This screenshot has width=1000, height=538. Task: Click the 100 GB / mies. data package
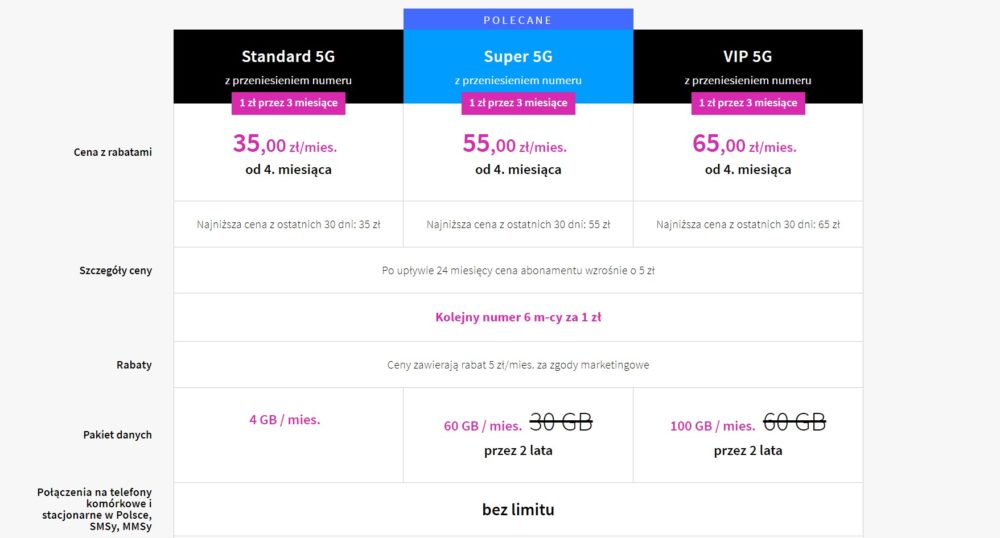712,426
